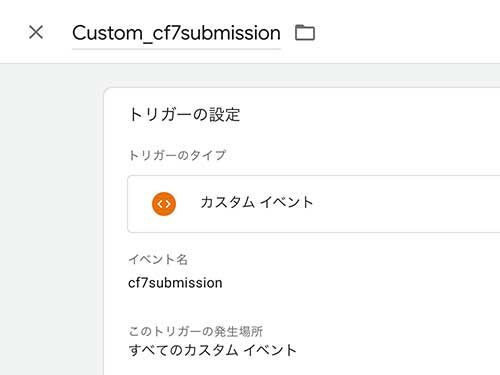Close the trigger editor with the X icon
Image resolution: width=500 pixels, height=375 pixels.
tap(36, 32)
